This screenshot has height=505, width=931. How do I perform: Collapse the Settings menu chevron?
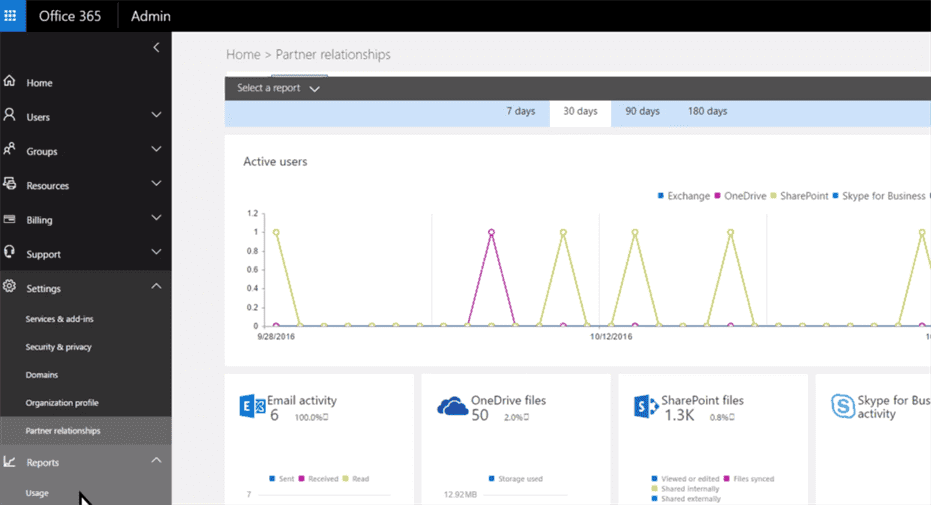156,286
